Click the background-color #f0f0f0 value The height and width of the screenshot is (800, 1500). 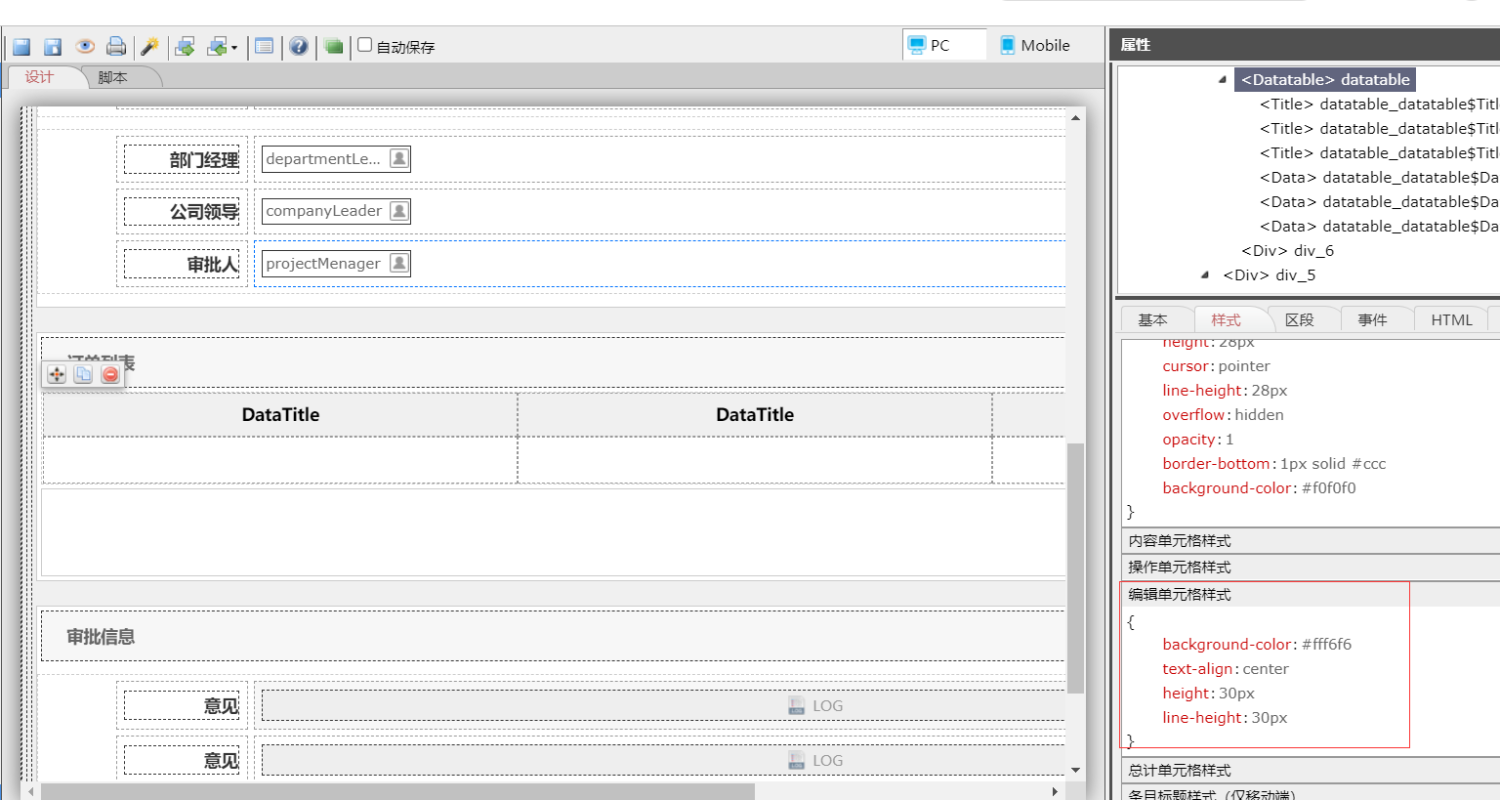[1329, 489]
